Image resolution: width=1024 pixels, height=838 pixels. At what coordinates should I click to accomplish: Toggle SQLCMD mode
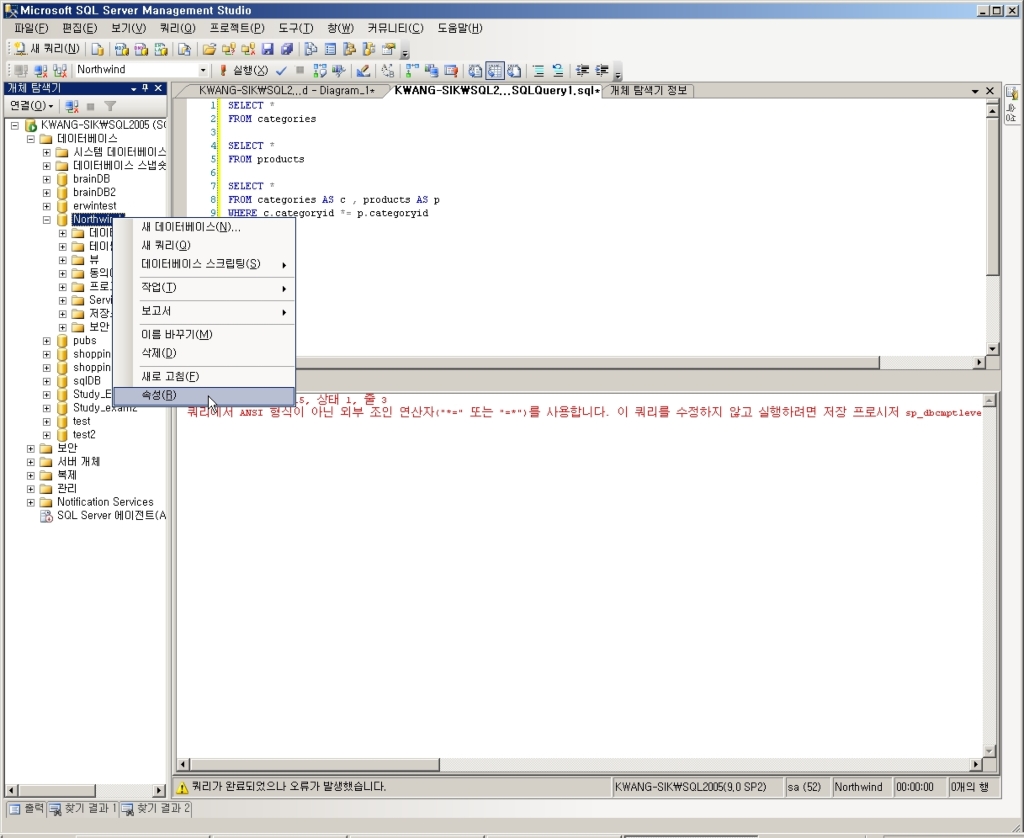point(451,70)
